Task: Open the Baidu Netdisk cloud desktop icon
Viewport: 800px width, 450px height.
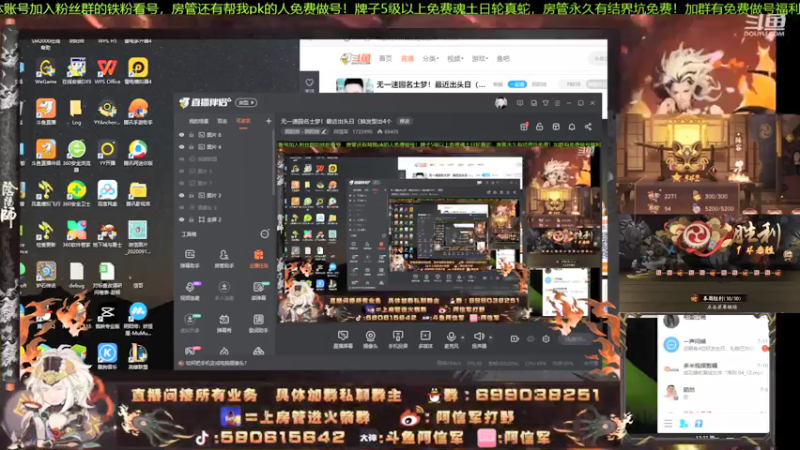Action: [x=107, y=193]
